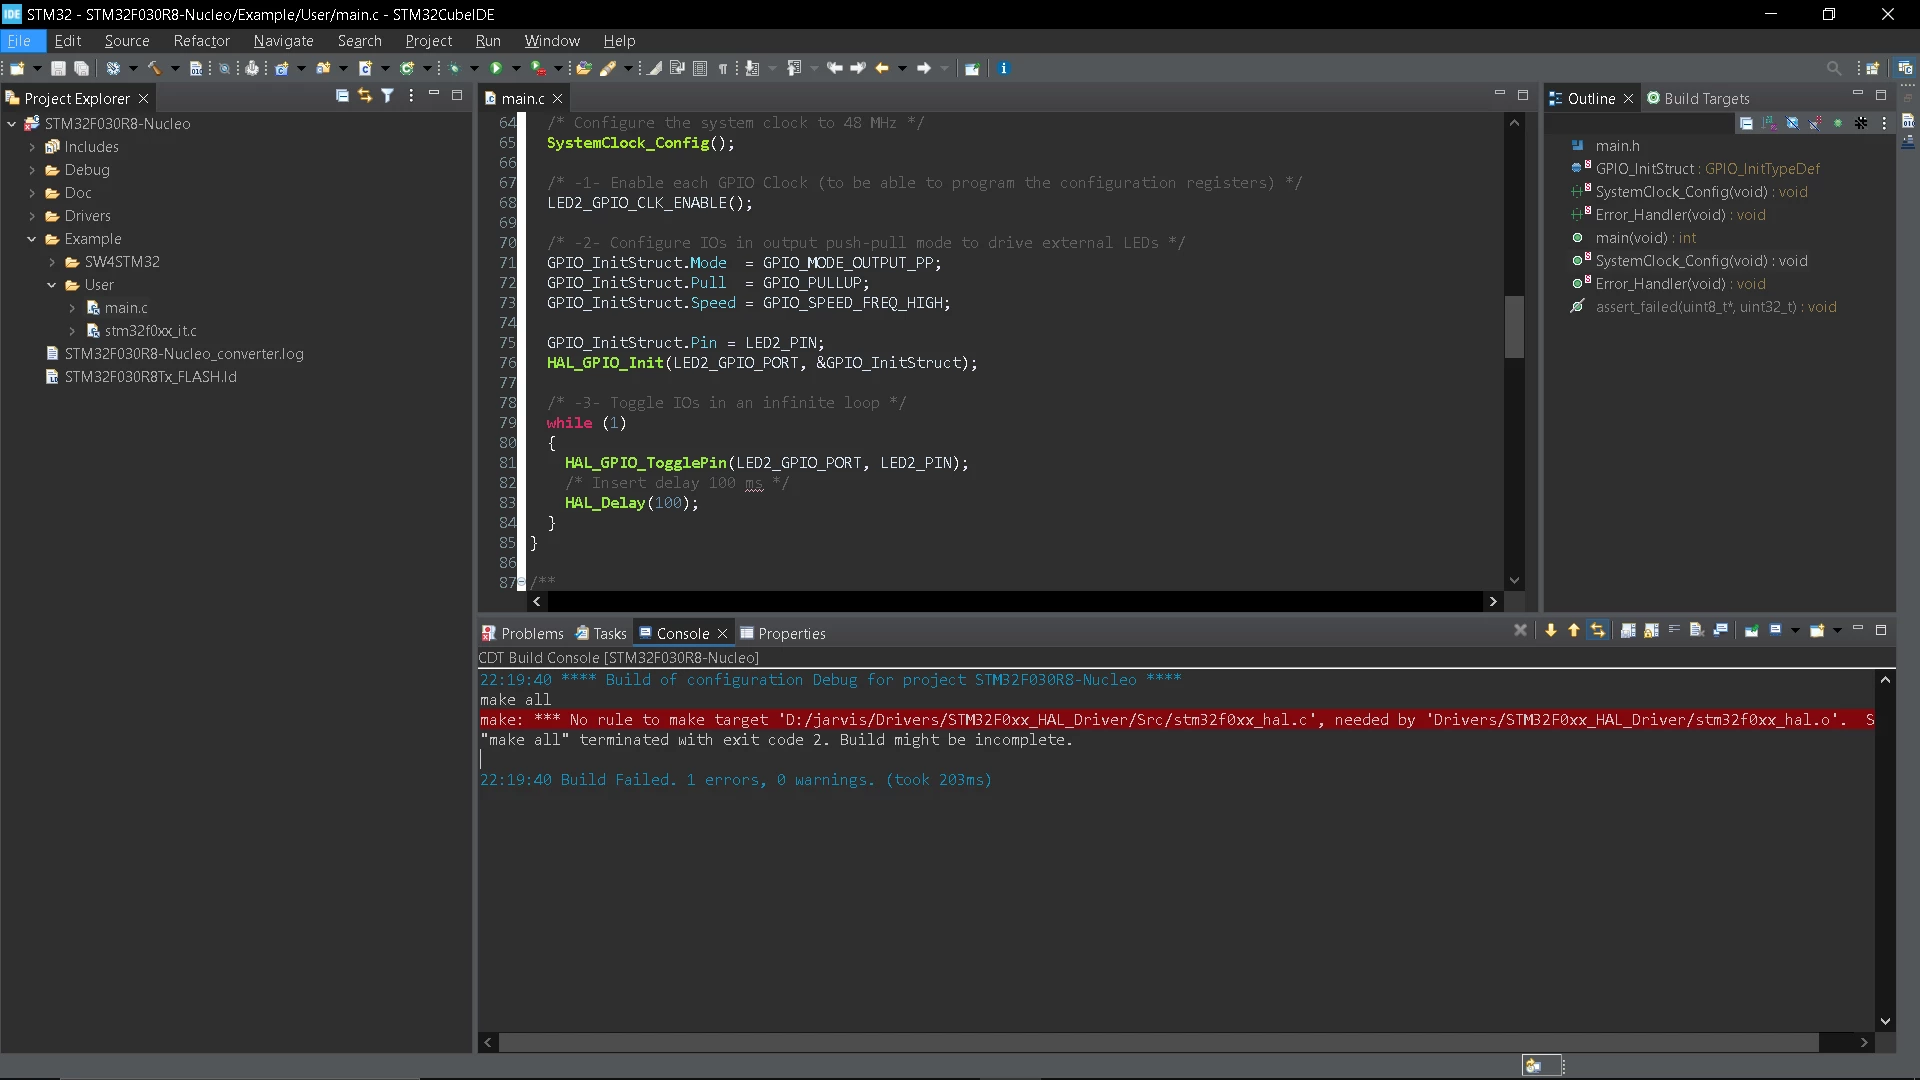Click Save All icon in toolbar
The image size is (1920, 1080).
point(82,68)
